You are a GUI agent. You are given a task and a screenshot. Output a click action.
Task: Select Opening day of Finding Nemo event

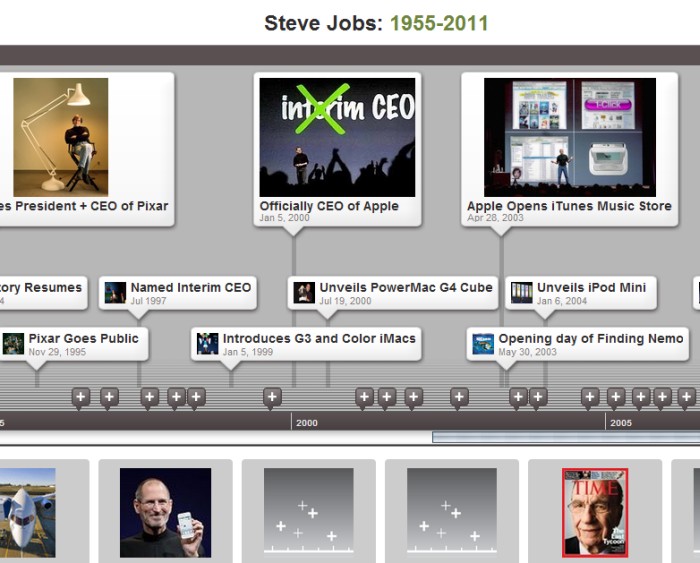click(590, 339)
